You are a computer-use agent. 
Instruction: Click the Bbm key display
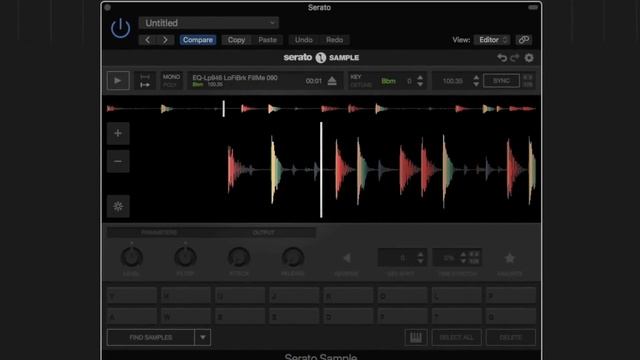pos(389,81)
